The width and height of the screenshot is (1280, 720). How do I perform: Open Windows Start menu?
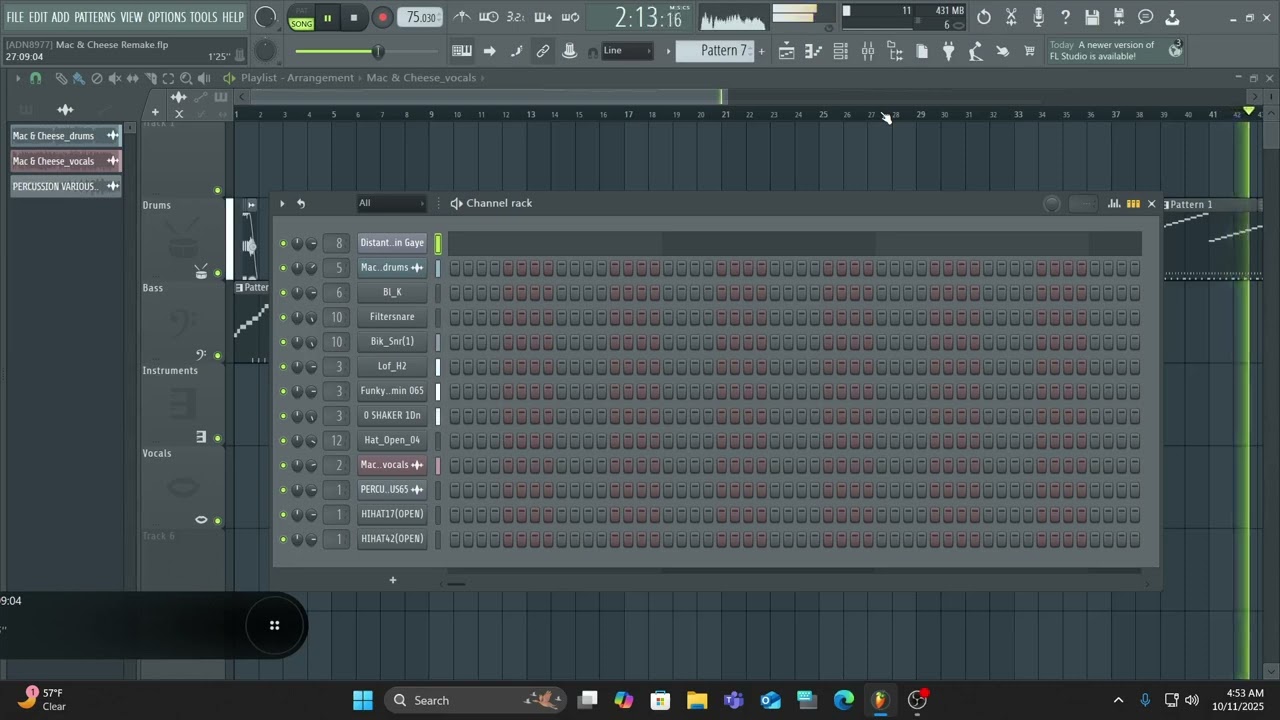coord(363,700)
